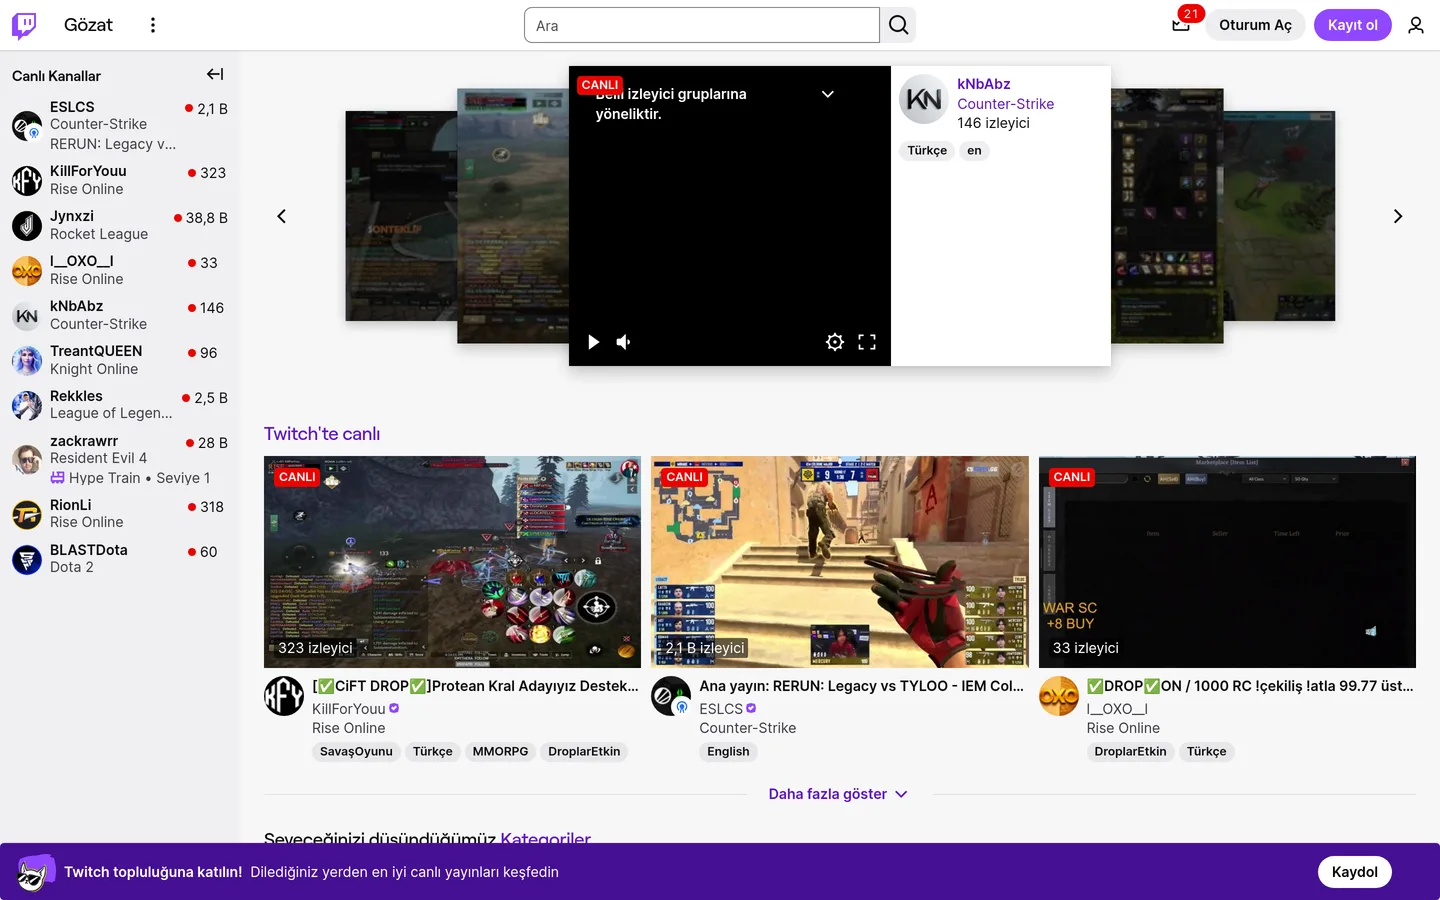1440x900 pixels.
Task: Open Jynxzi avatar in sidebar
Action: tap(27, 225)
